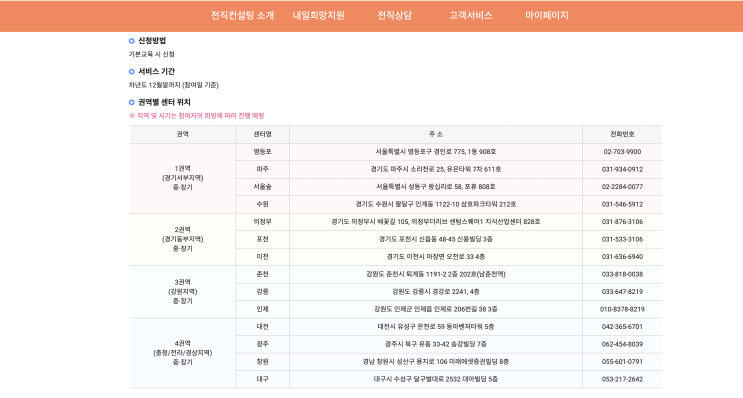
Task: Select the 2권역 (경기동부지역) cell
Action: tap(182, 239)
